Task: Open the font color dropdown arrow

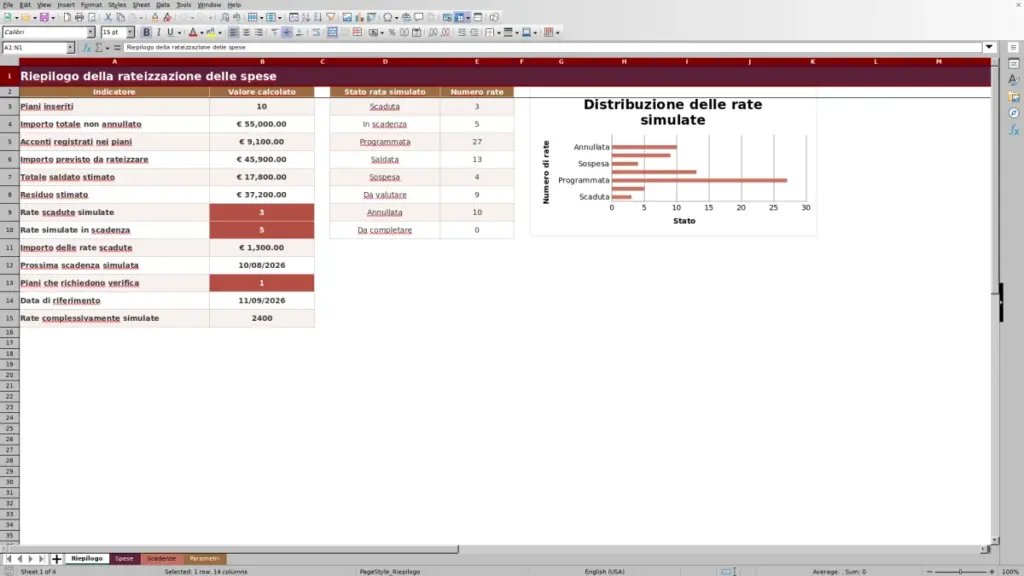Action: click(x=202, y=33)
